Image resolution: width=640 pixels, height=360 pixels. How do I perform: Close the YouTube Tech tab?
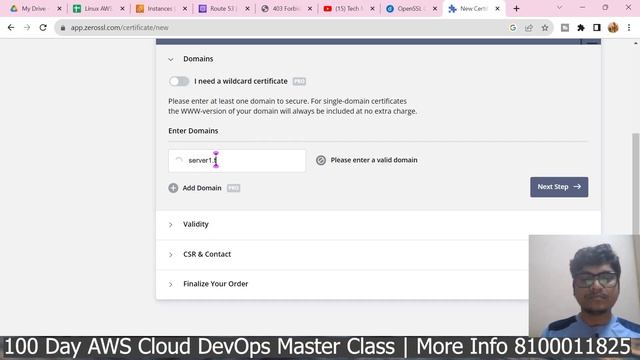[x=372, y=9]
